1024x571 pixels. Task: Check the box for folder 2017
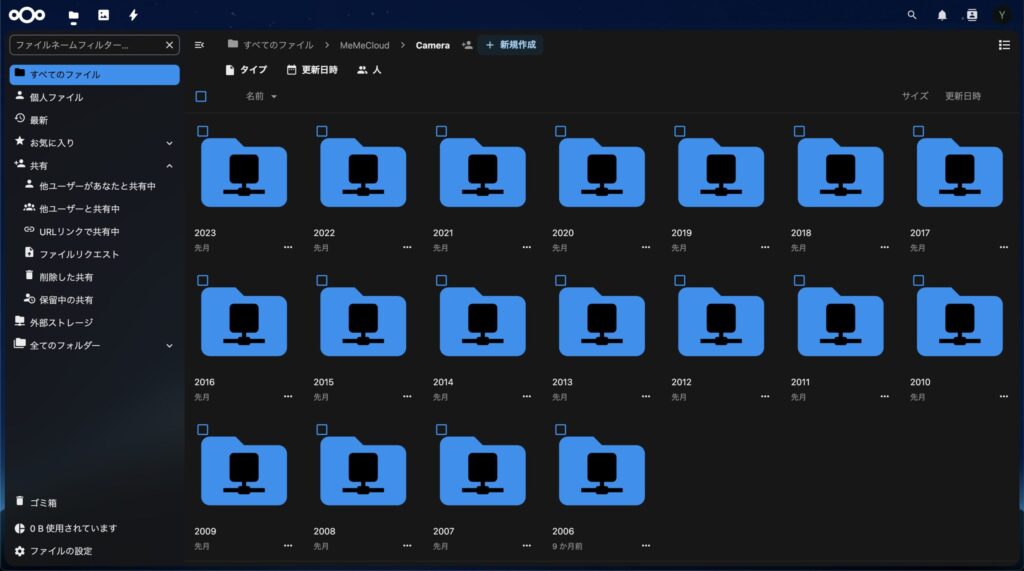(x=918, y=131)
